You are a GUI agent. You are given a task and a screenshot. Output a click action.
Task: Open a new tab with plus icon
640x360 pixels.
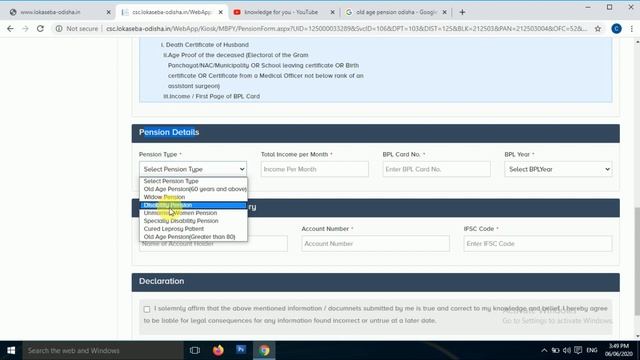click(x=462, y=12)
